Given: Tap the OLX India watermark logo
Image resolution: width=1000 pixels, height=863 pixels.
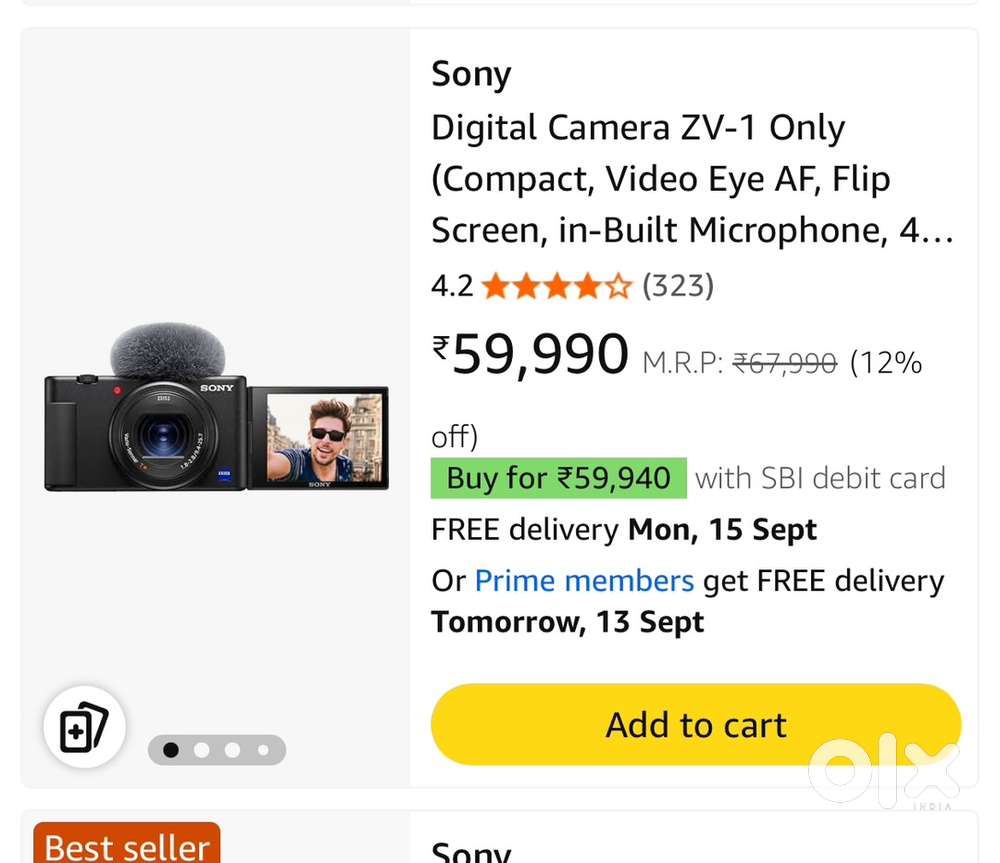Looking at the screenshot, I should pos(884,772).
